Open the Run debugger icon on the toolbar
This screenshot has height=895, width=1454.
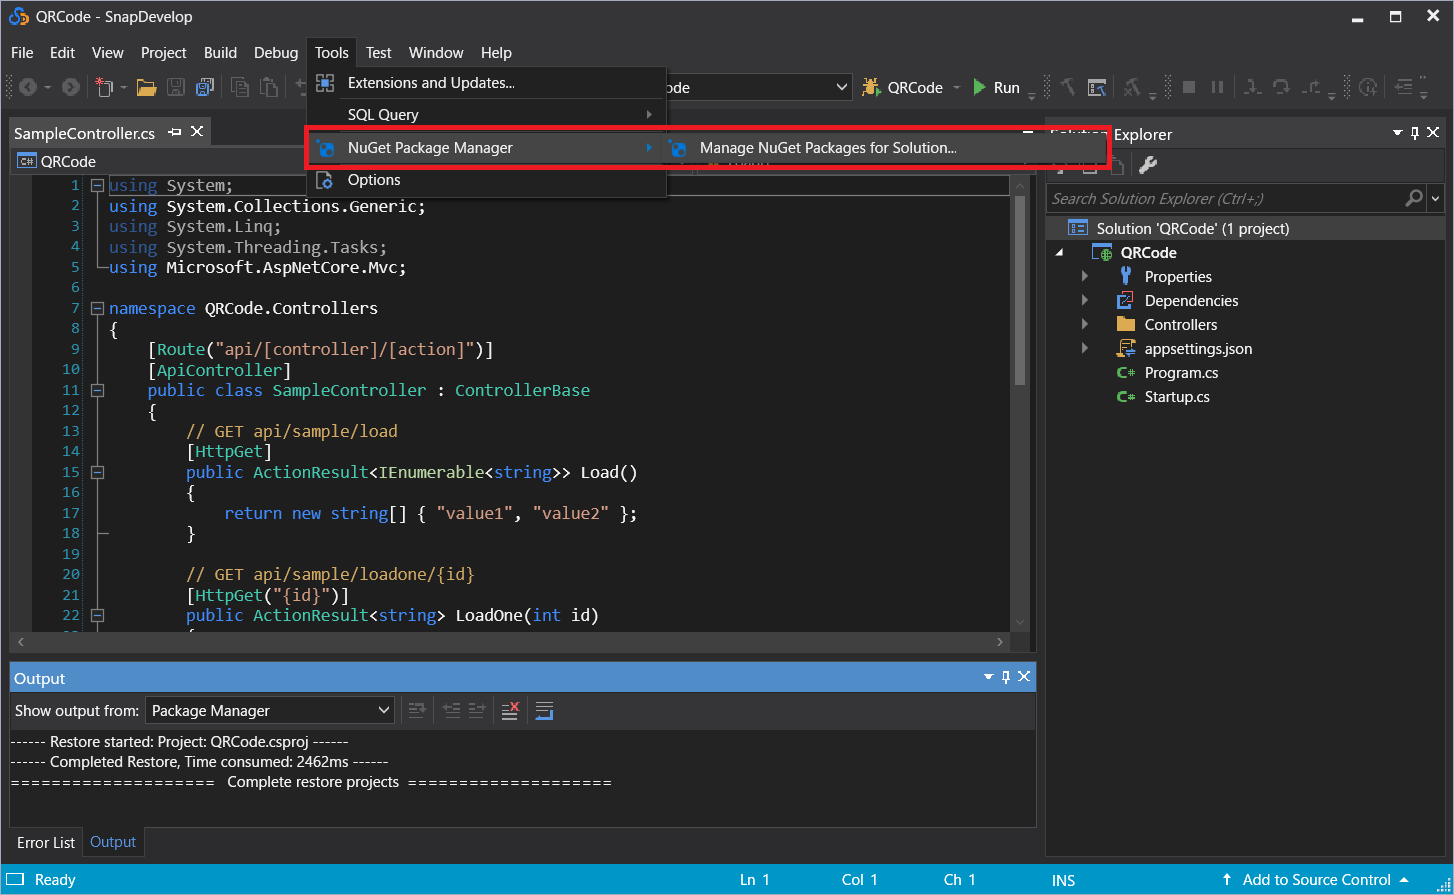click(x=979, y=87)
